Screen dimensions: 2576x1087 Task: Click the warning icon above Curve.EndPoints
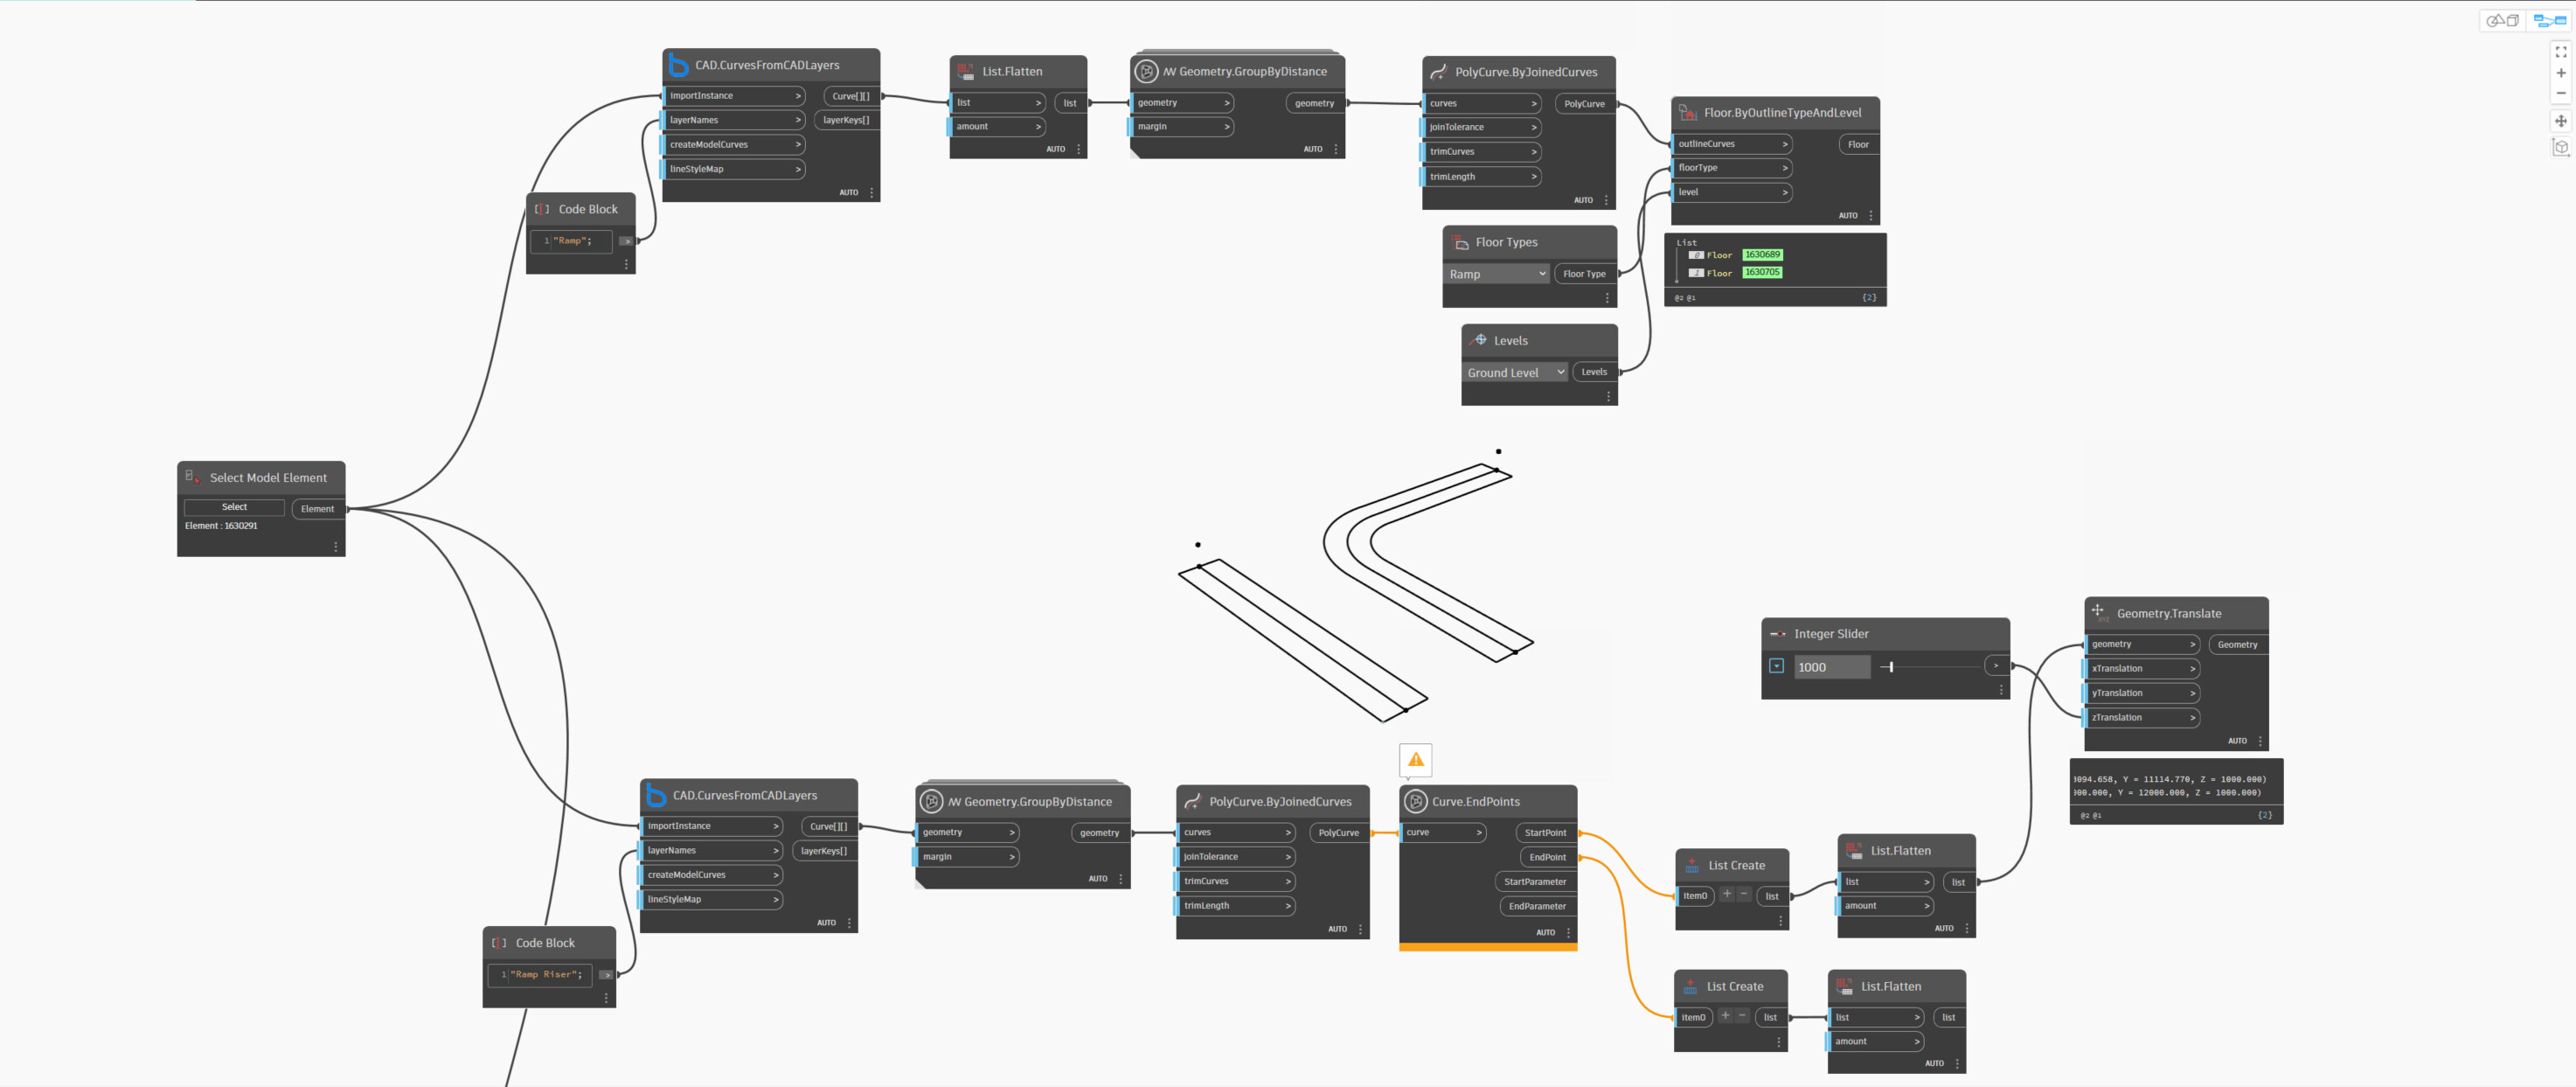click(x=1415, y=760)
